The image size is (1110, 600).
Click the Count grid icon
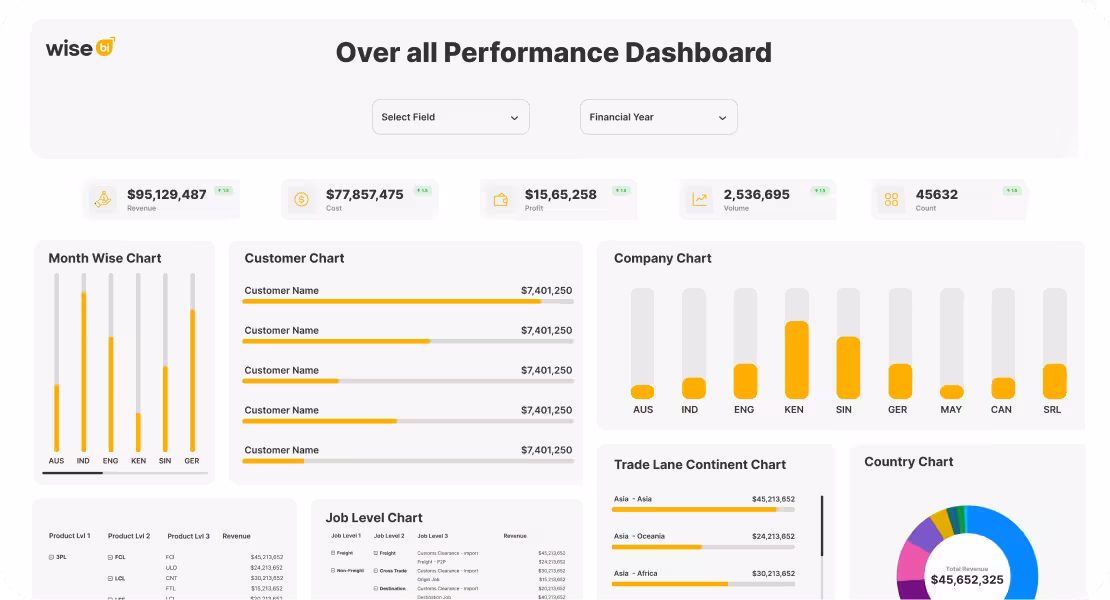(891, 199)
